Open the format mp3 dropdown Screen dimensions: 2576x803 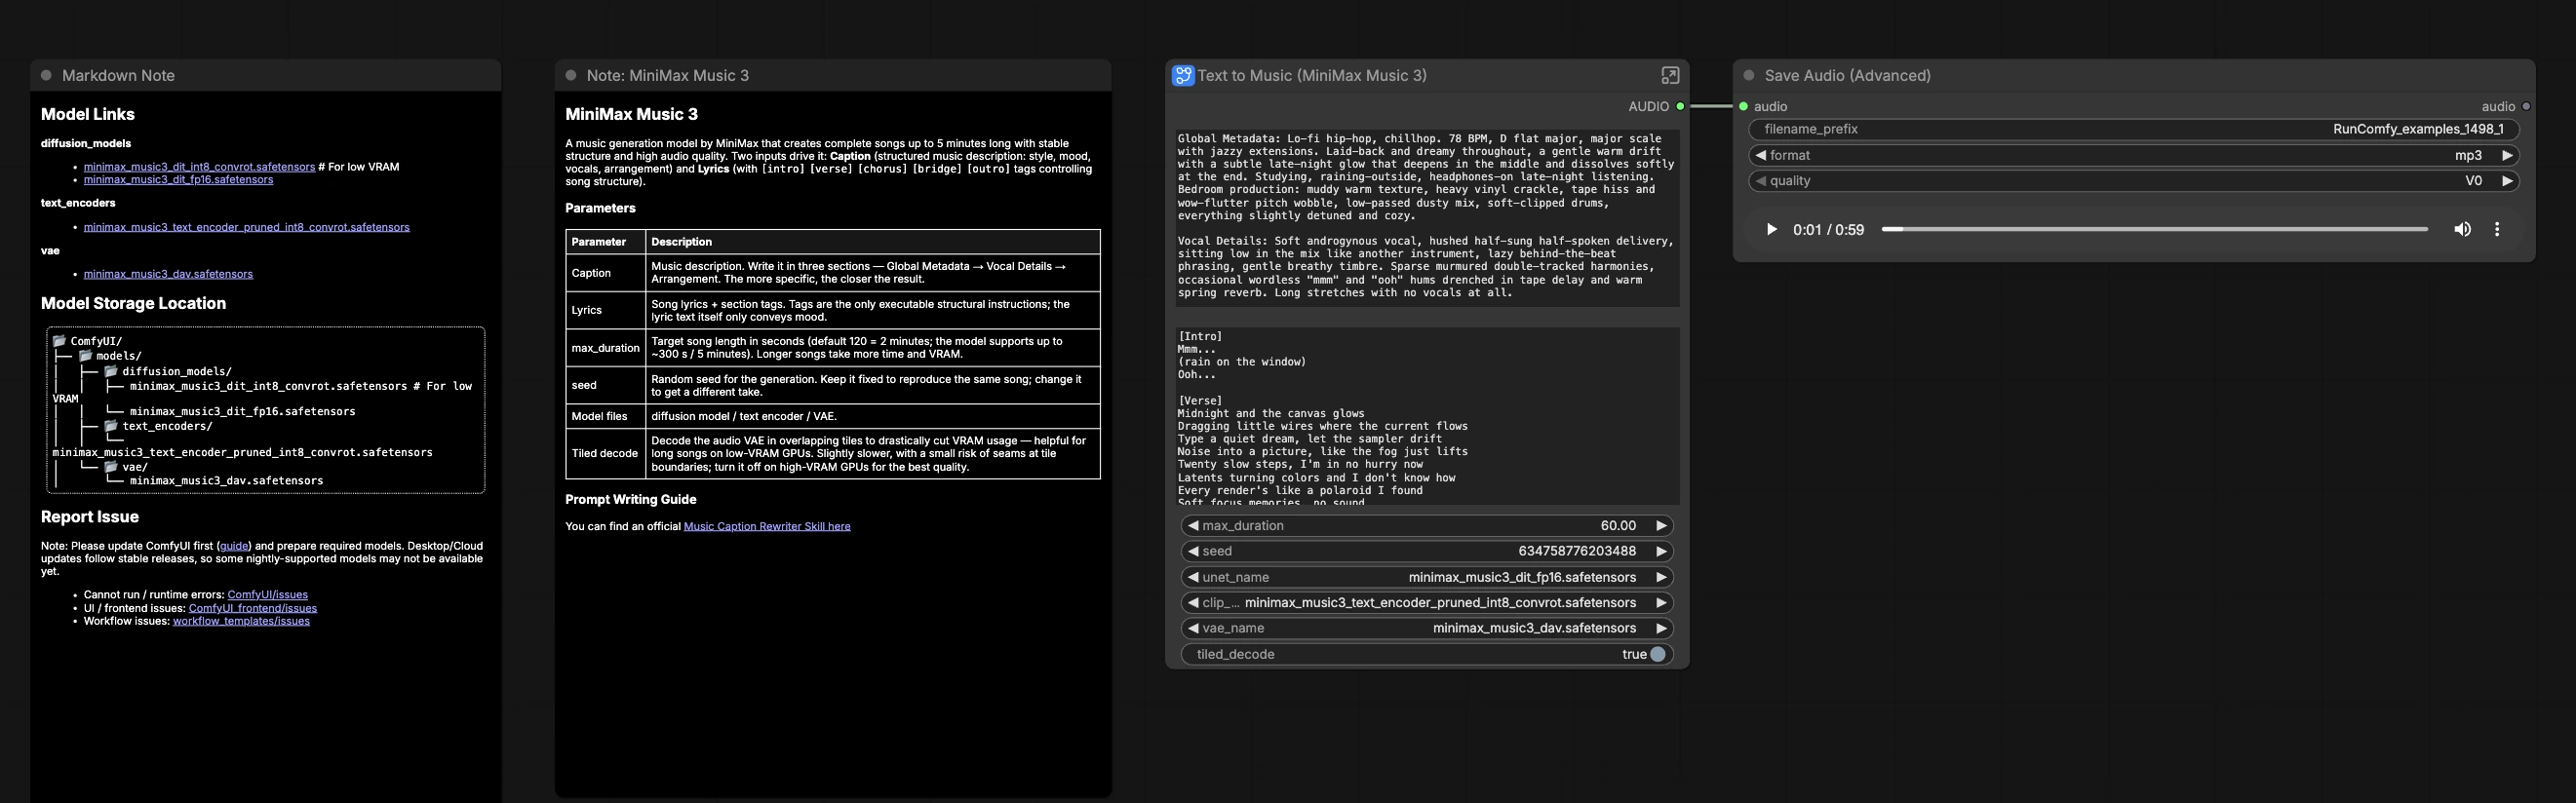tap(2134, 155)
